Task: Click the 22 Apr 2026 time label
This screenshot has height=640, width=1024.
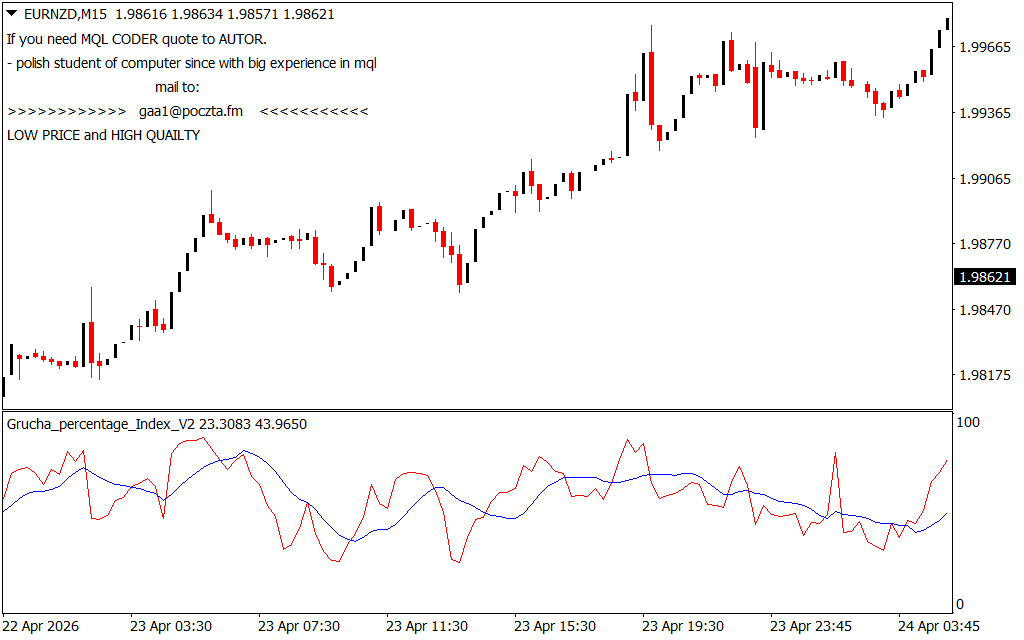Action: point(41,626)
